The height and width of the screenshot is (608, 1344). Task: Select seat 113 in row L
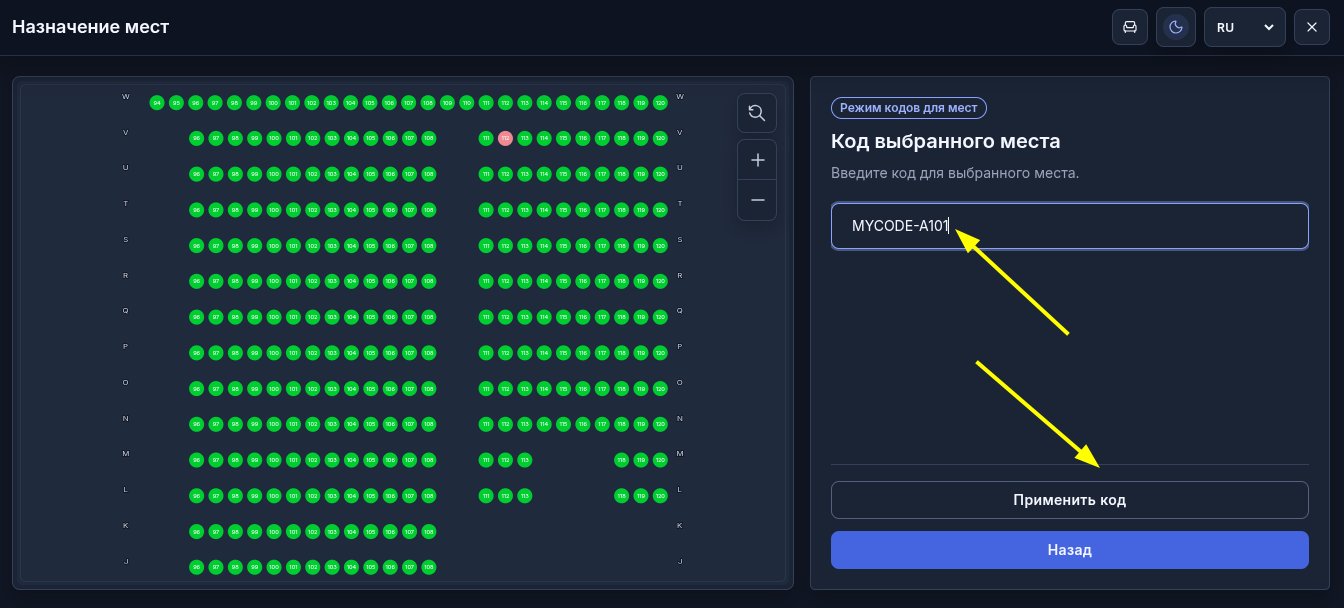coord(524,496)
